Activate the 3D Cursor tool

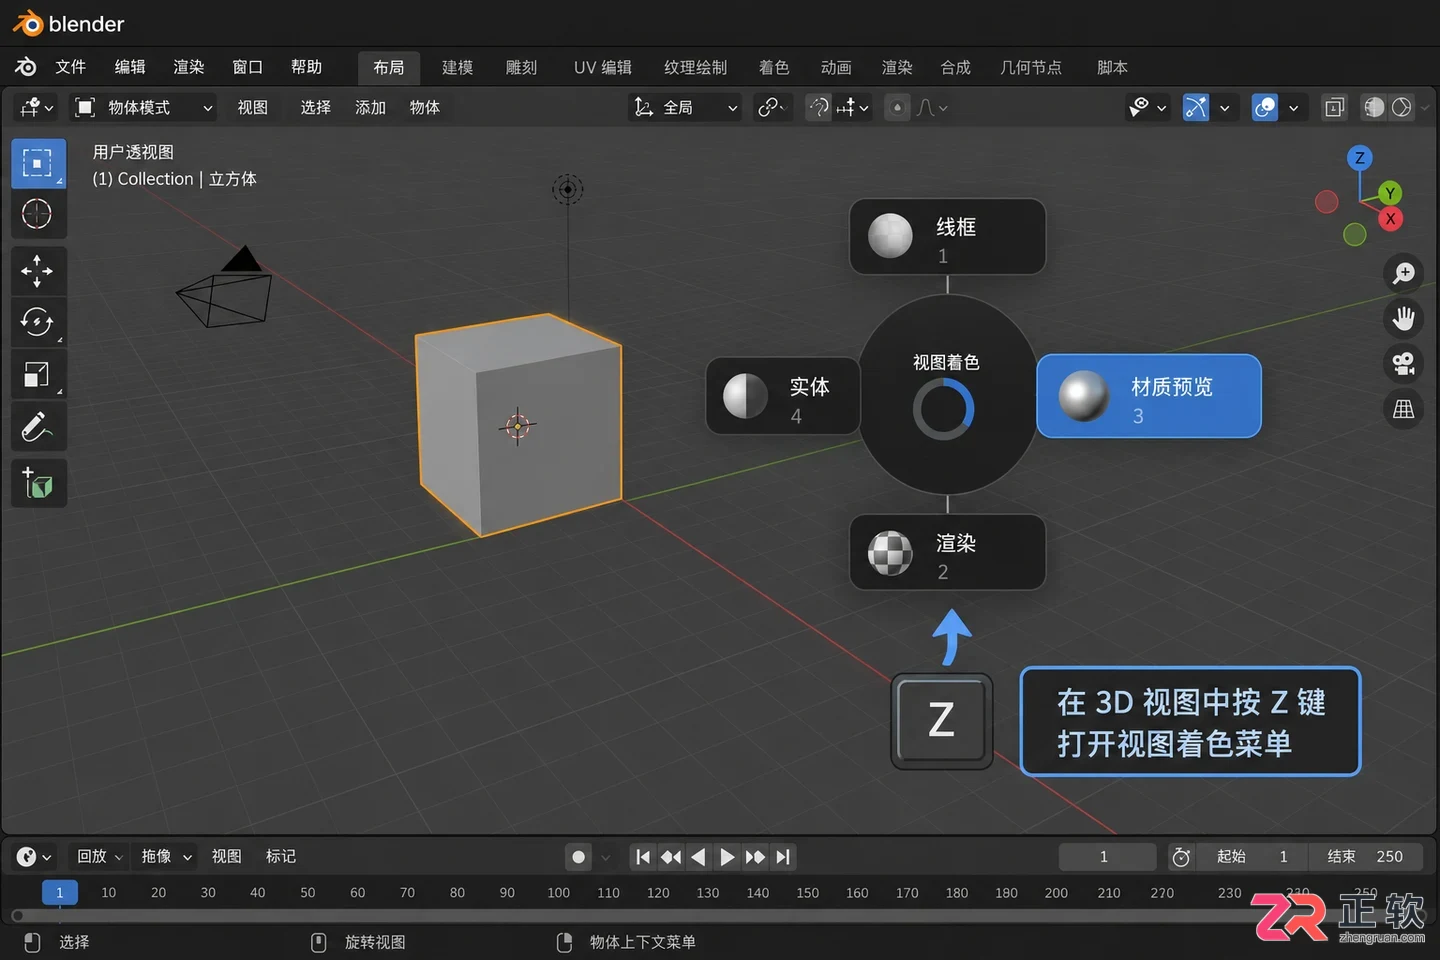(38, 214)
